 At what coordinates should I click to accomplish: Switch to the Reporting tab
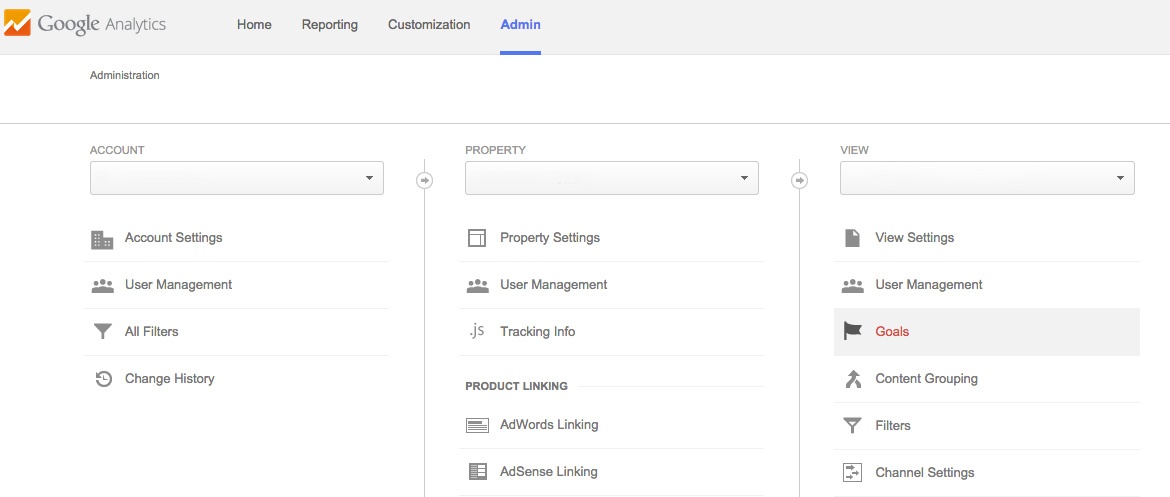click(x=329, y=25)
